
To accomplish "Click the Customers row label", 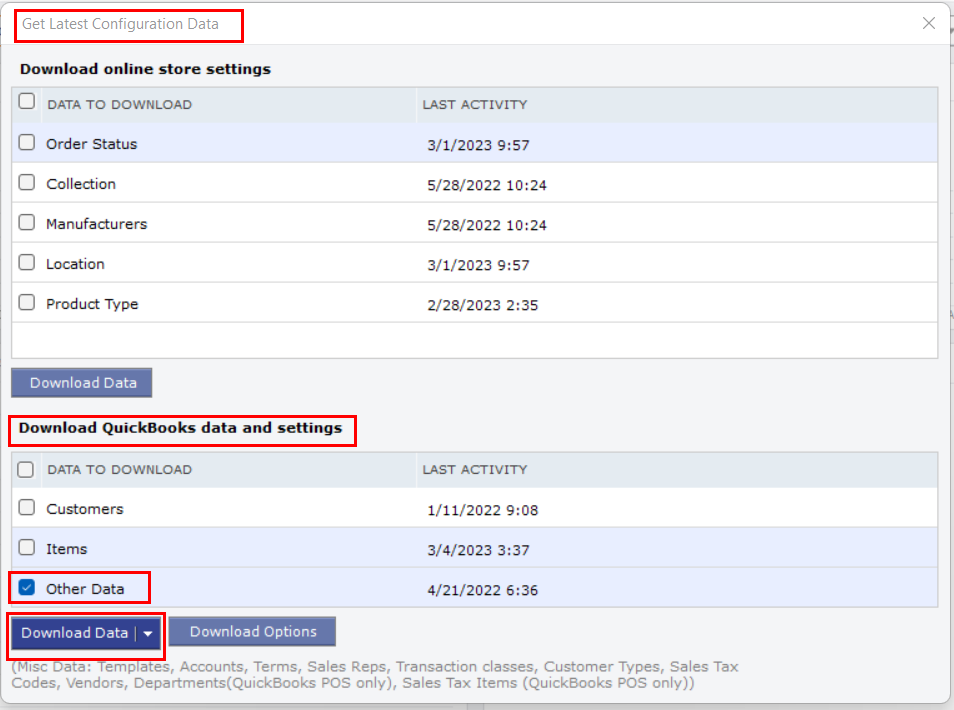I will tap(84, 509).
